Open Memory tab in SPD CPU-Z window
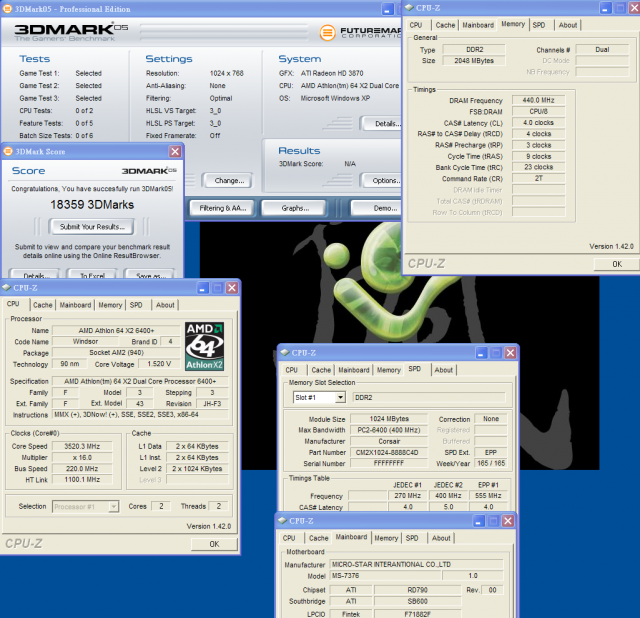 (x=389, y=370)
